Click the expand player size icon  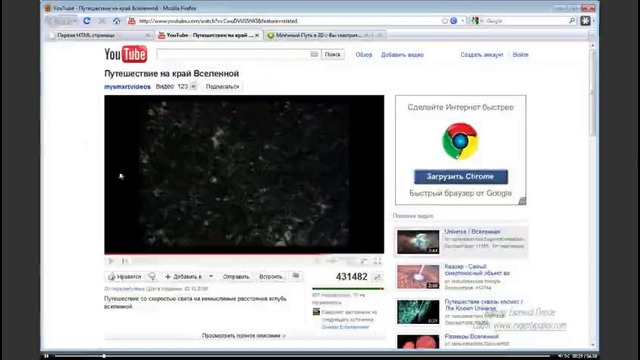pos(364,261)
